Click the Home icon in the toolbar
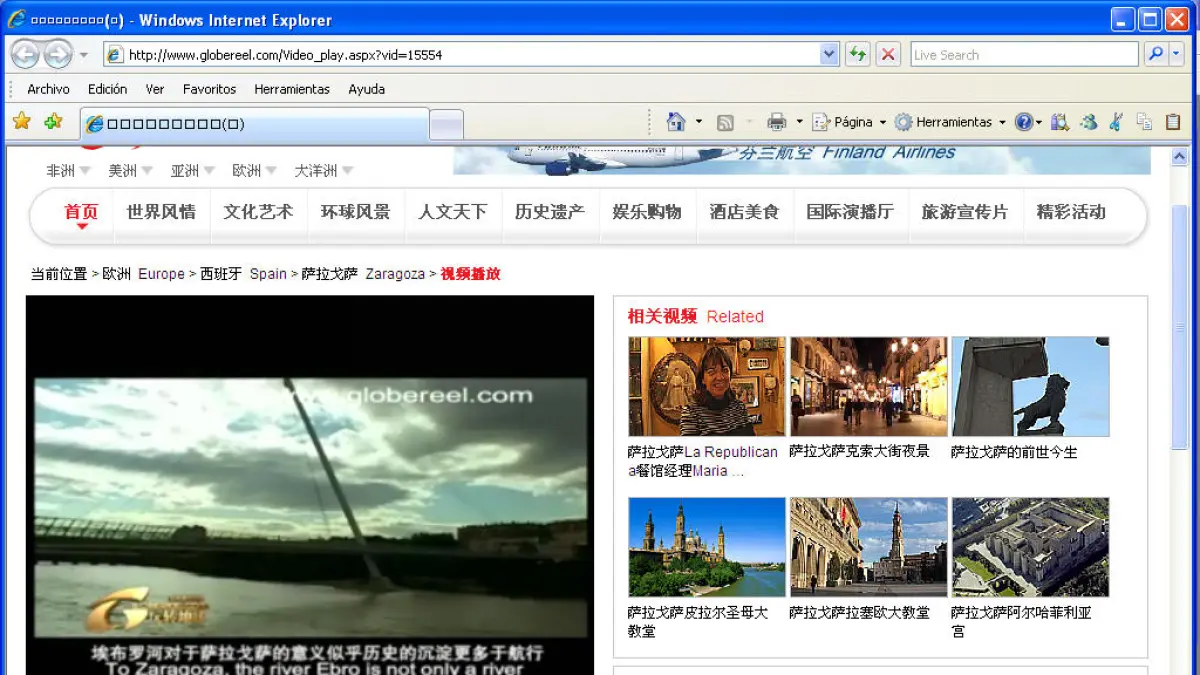 click(x=676, y=122)
